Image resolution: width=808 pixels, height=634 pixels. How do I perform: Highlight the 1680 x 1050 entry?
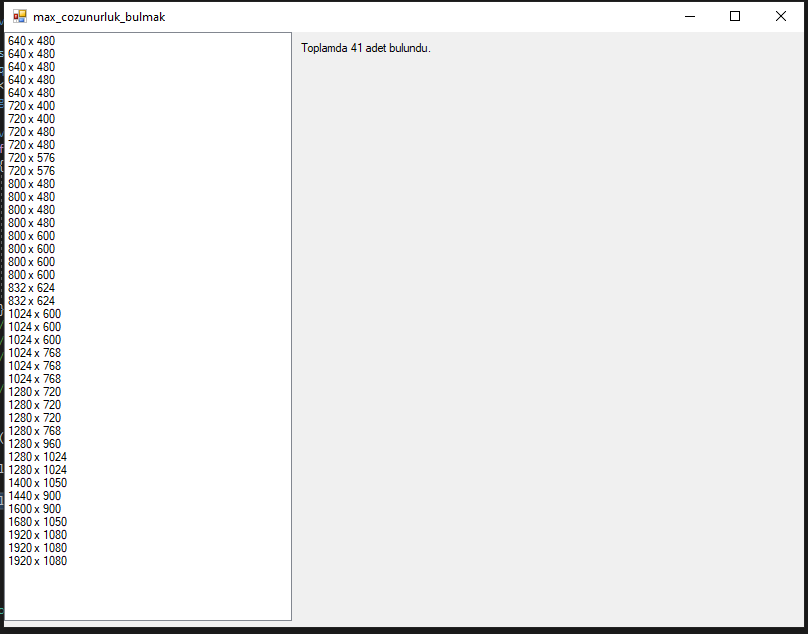38,522
